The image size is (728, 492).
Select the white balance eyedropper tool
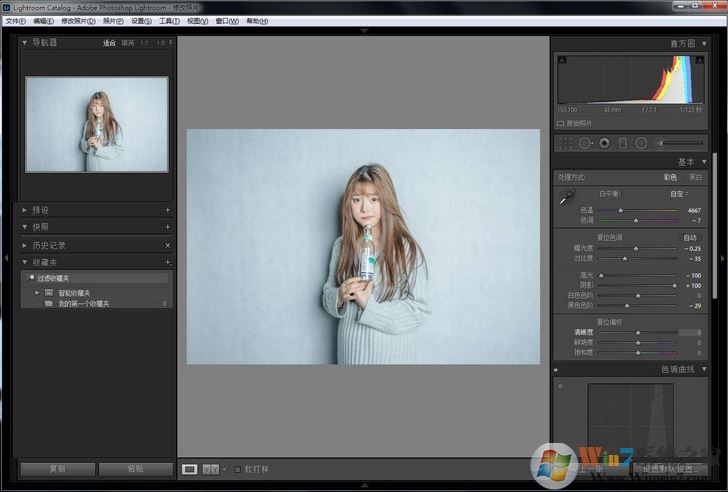566,200
